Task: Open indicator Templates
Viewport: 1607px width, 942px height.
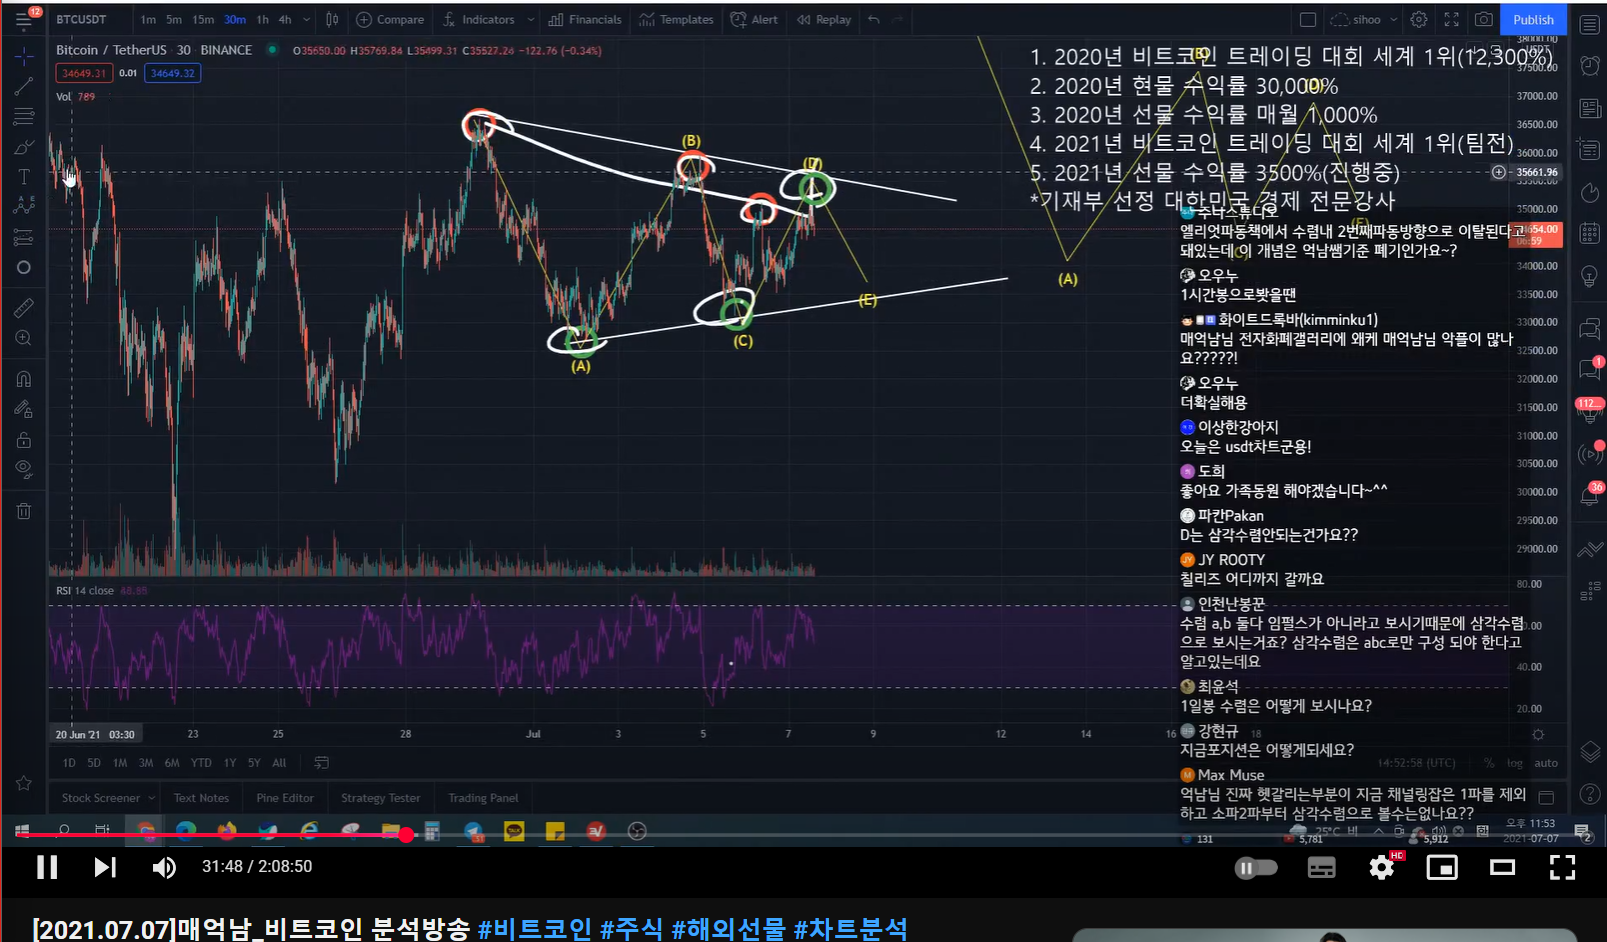Action: point(676,19)
